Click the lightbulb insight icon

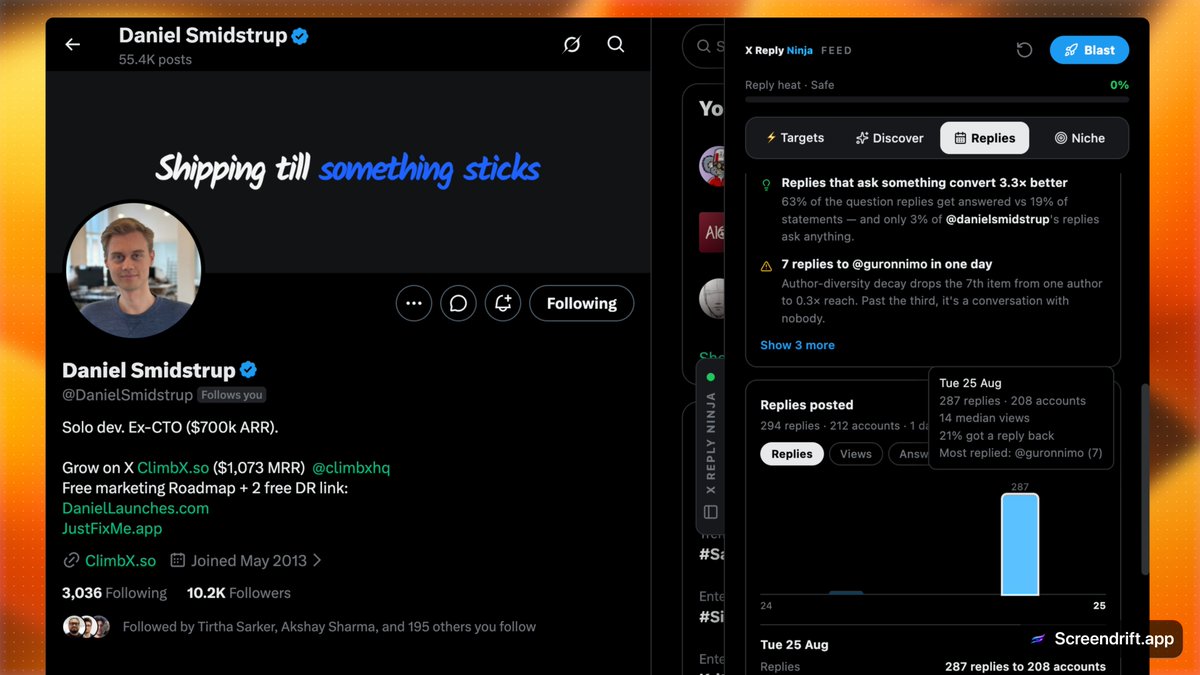766,184
